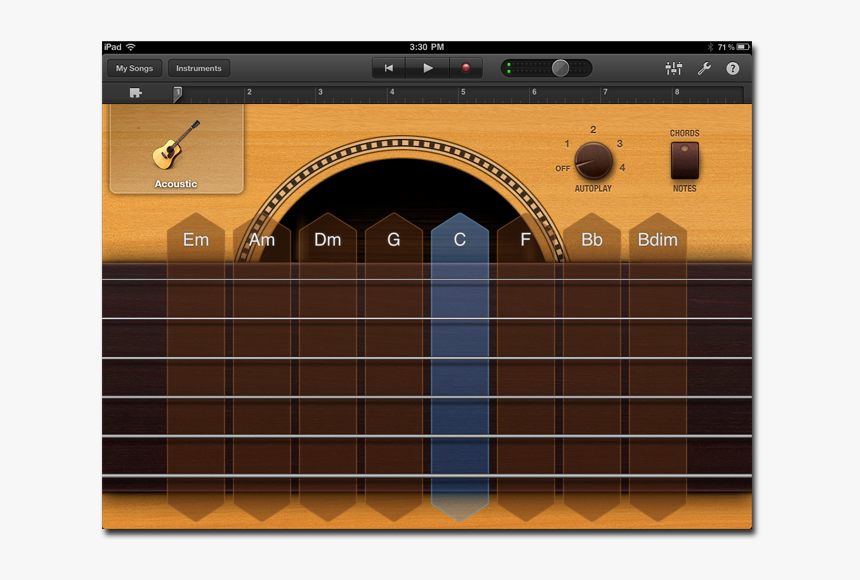
Task: Tap the battery status icon
Action: coord(743,47)
